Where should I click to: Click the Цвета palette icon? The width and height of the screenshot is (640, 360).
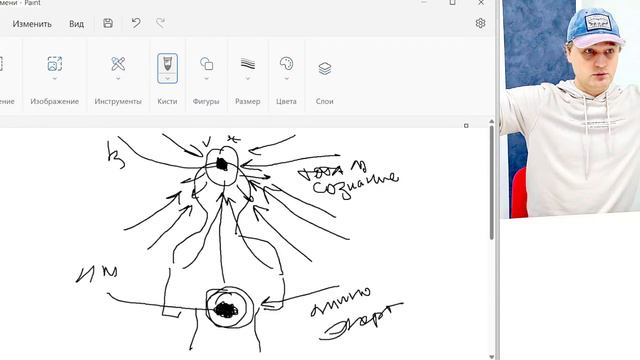tap(286, 63)
